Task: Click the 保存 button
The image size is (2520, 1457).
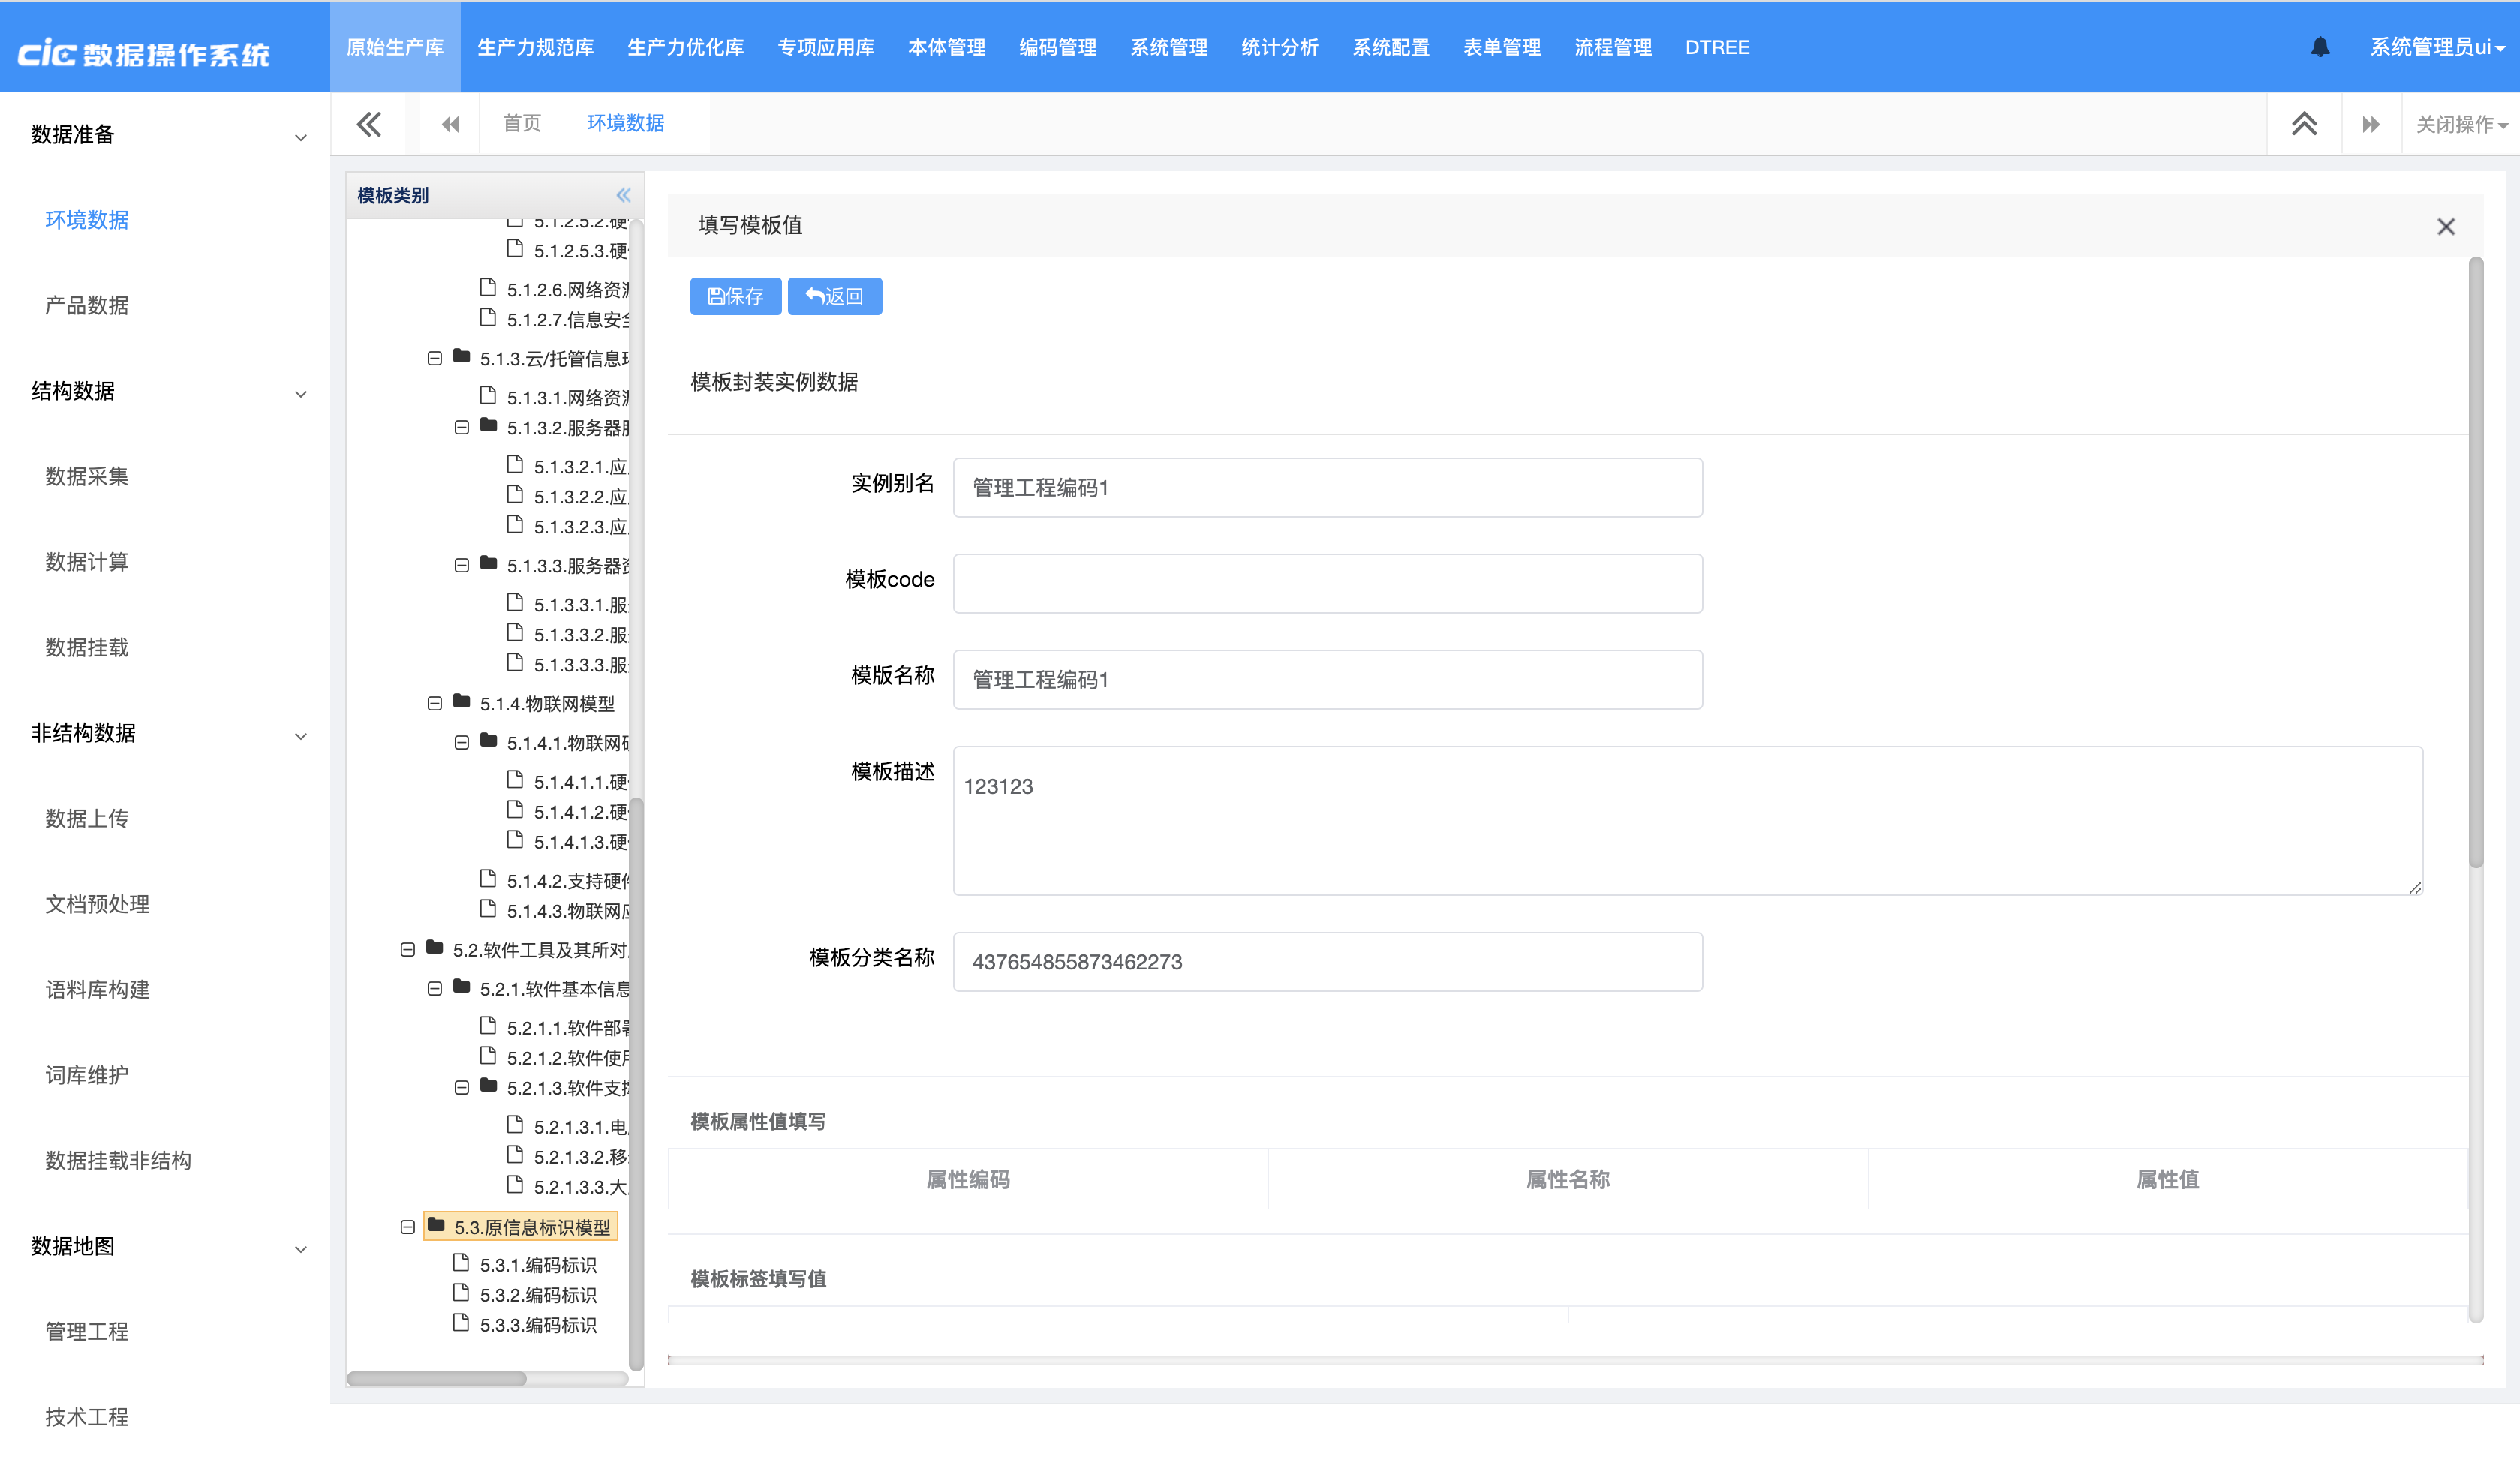Action: (735, 296)
